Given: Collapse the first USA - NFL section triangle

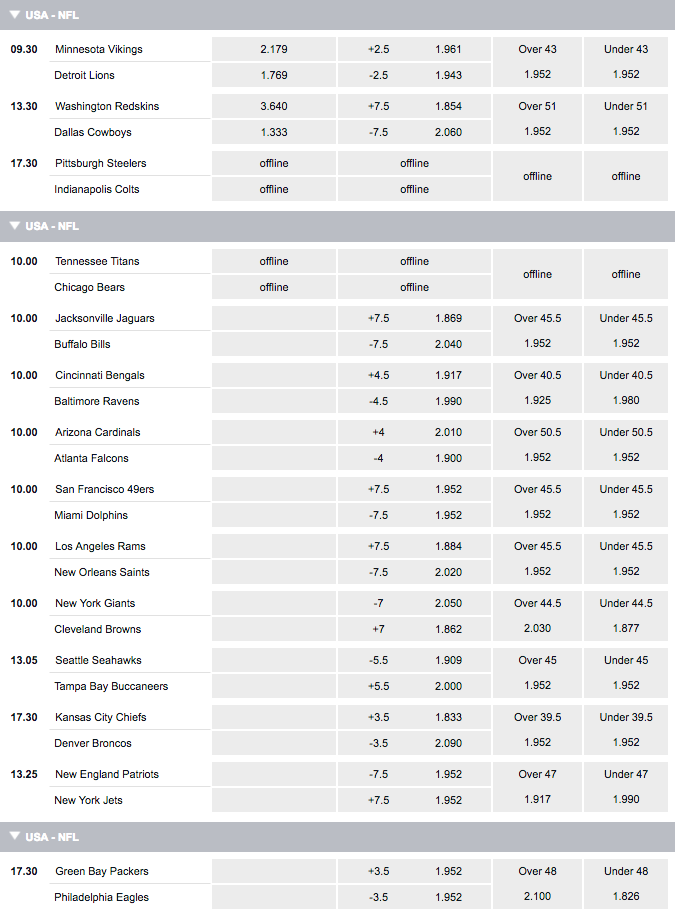Looking at the screenshot, I should (15, 15).
